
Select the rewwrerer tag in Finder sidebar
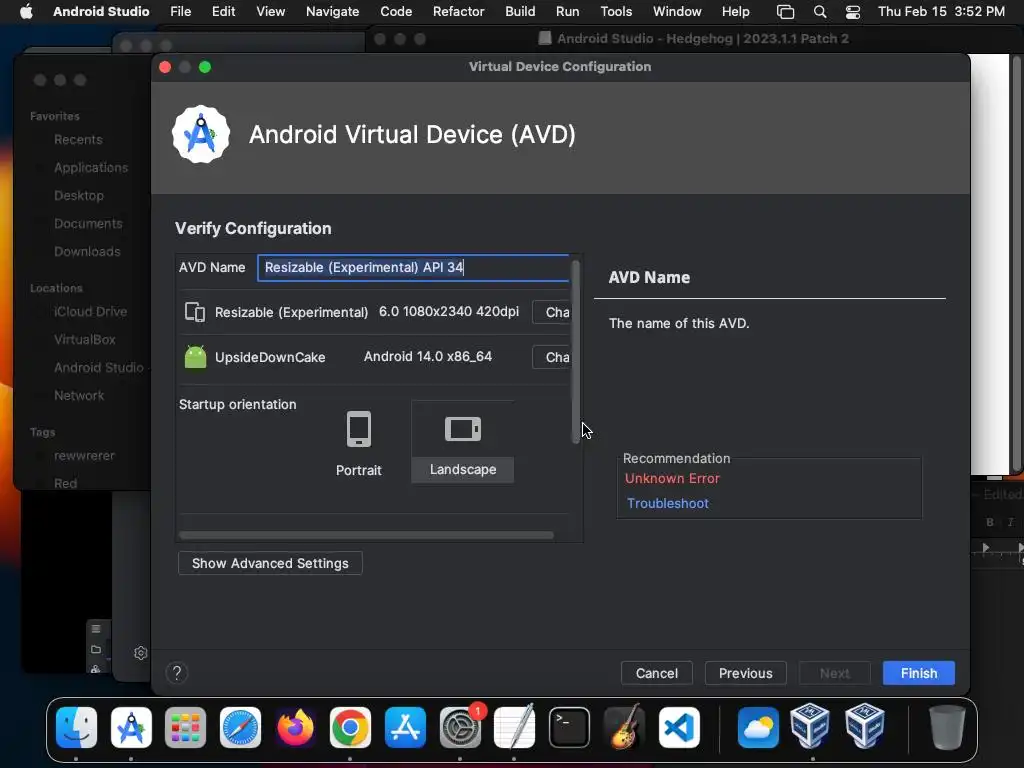click(84, 455)
